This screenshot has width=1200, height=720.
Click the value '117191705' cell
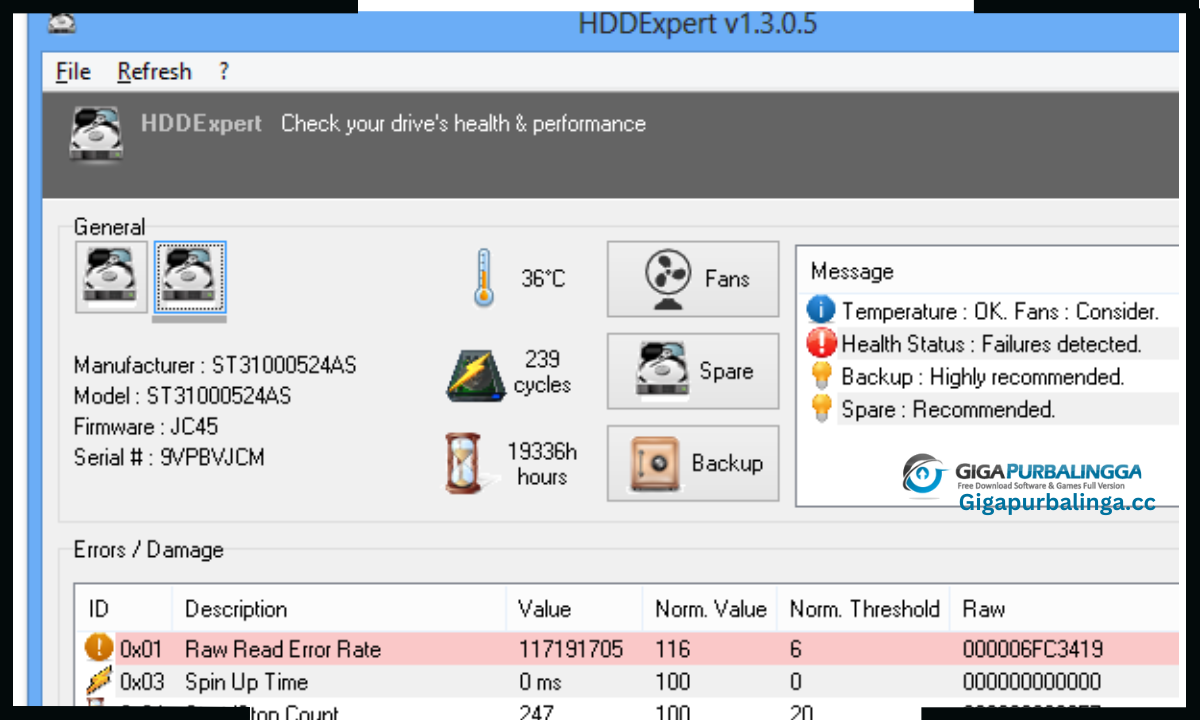pyautogui.click(x=570, y=649)
